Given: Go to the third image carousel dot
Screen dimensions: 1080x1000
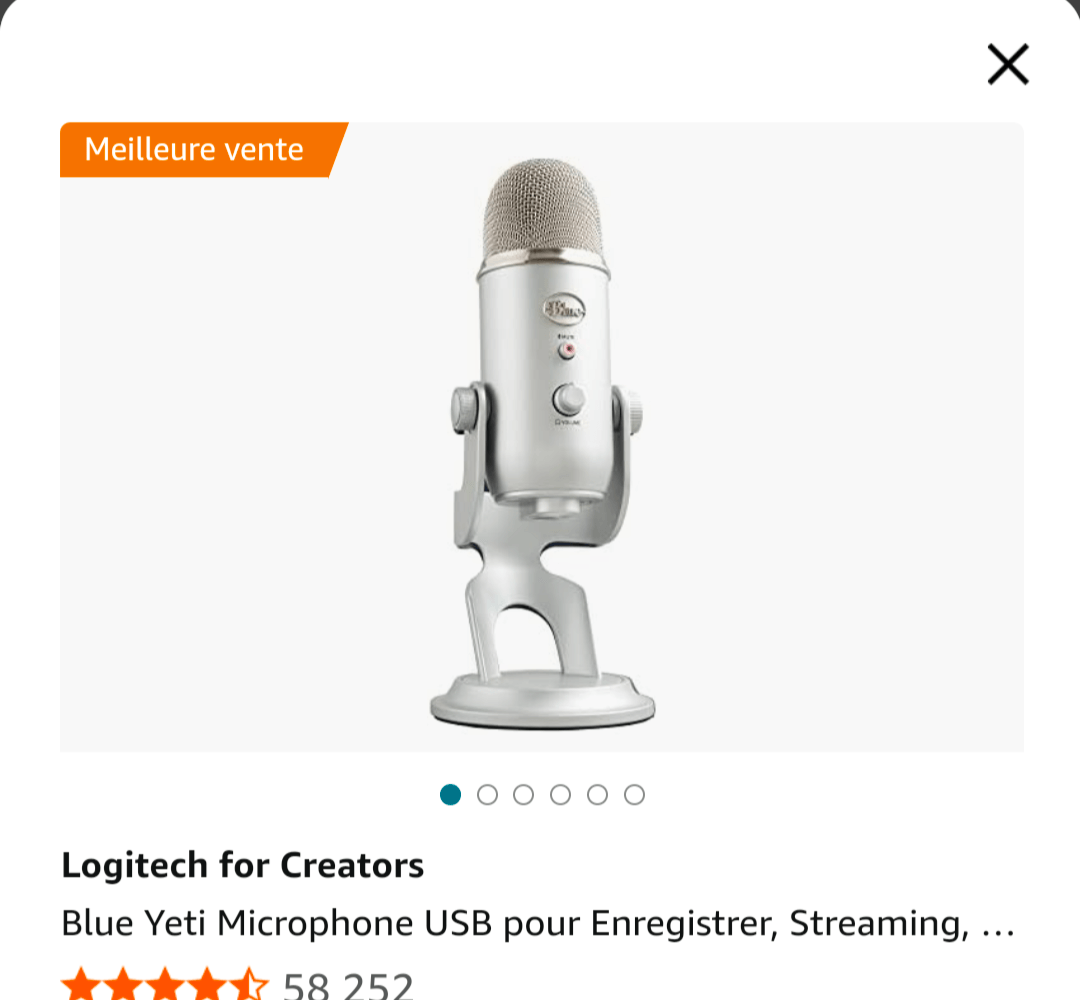Looking at the screenshot, I should tap(523, 794).
